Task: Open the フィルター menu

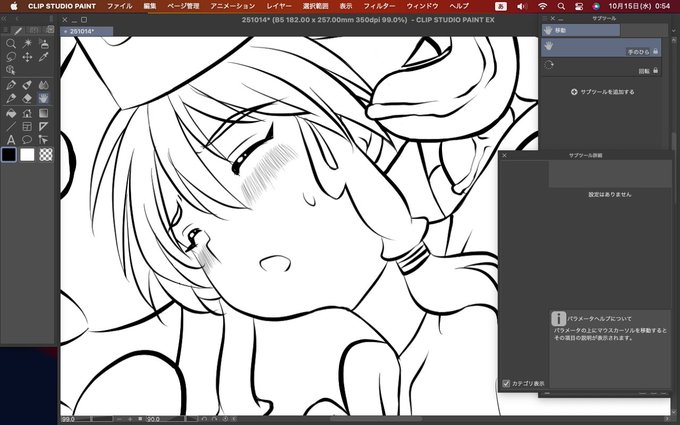Action: (x=379, y=6)
